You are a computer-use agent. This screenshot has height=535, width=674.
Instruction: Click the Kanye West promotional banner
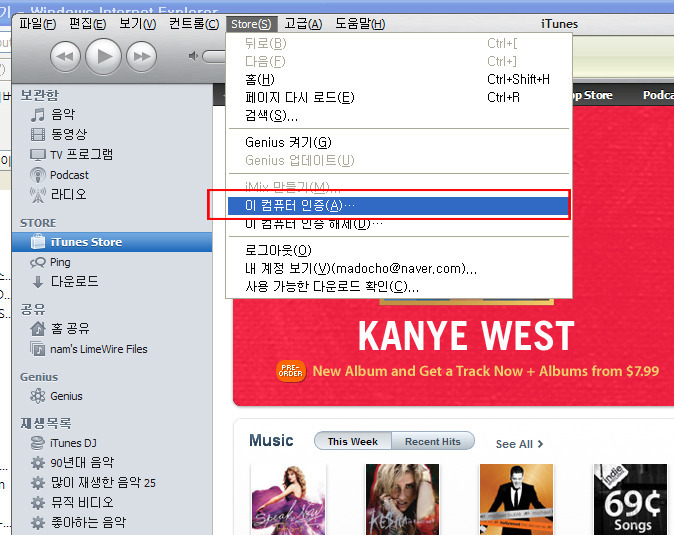tap(453, 350)
